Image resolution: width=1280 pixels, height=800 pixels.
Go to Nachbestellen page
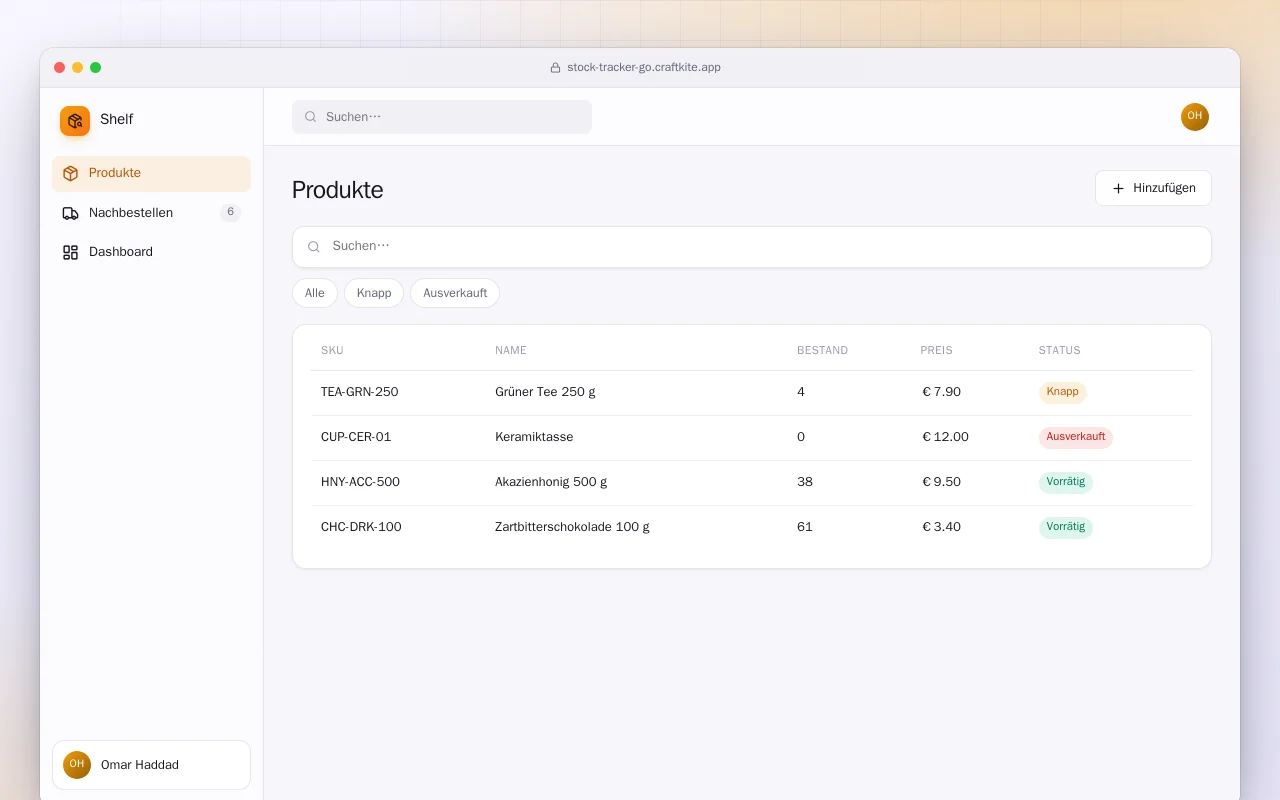pyautogui.click(x=151, y=213)
